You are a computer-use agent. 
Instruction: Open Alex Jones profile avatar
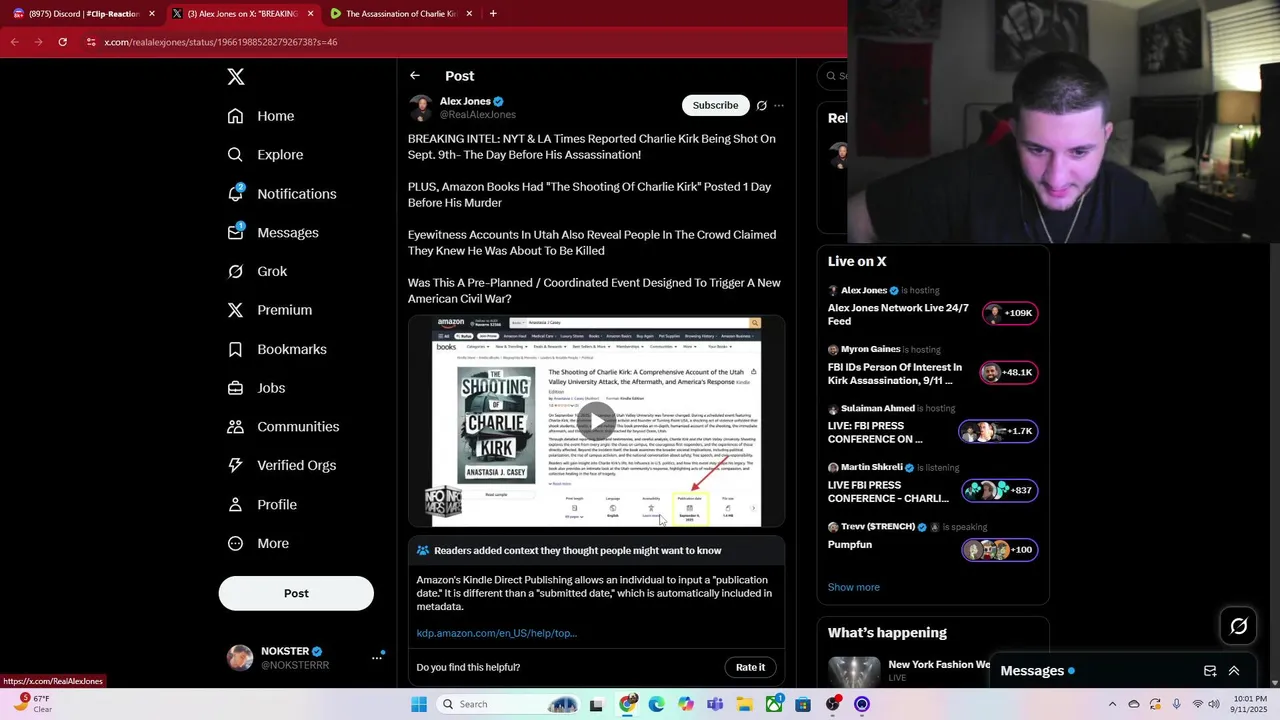(421, 107)
